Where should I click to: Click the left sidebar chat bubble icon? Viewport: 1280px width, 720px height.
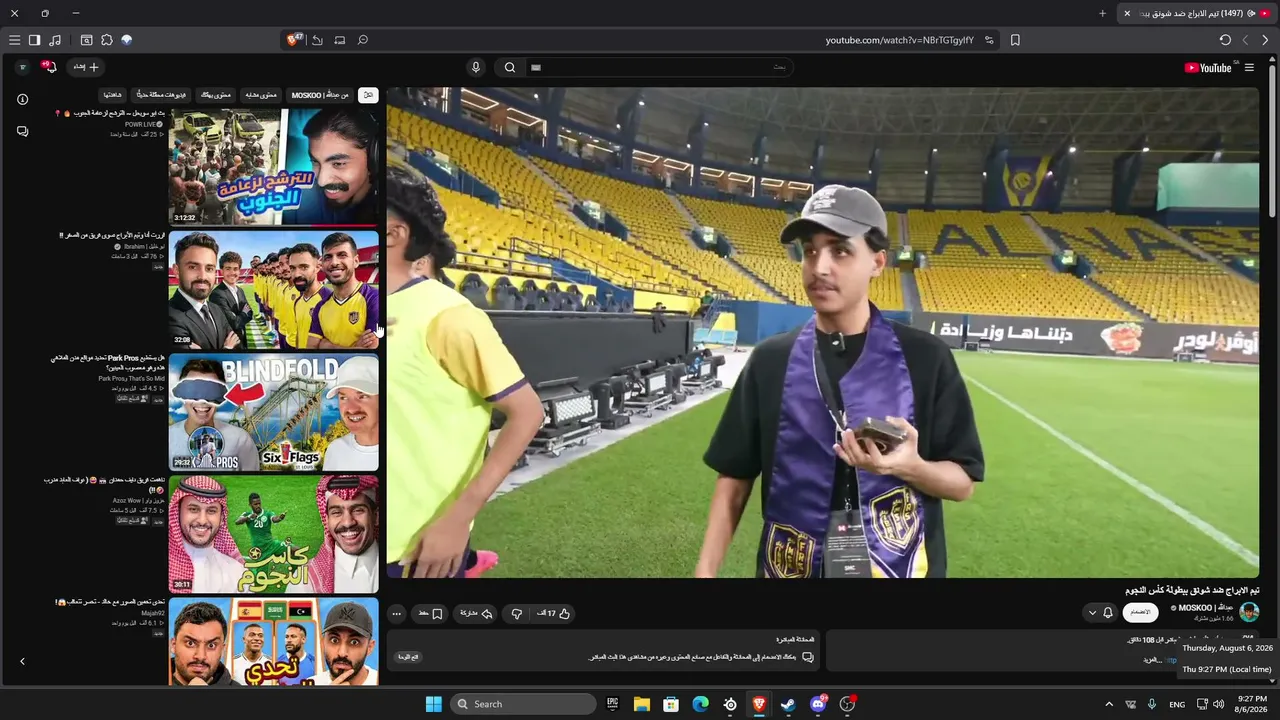[x=22, y=131]
